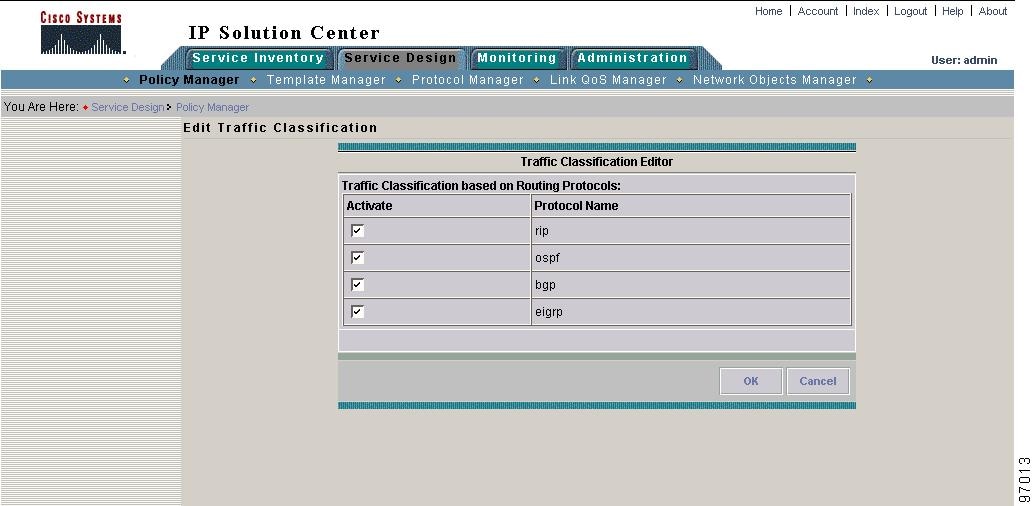Select the eigrp protocol name cell

pos(691,312)
